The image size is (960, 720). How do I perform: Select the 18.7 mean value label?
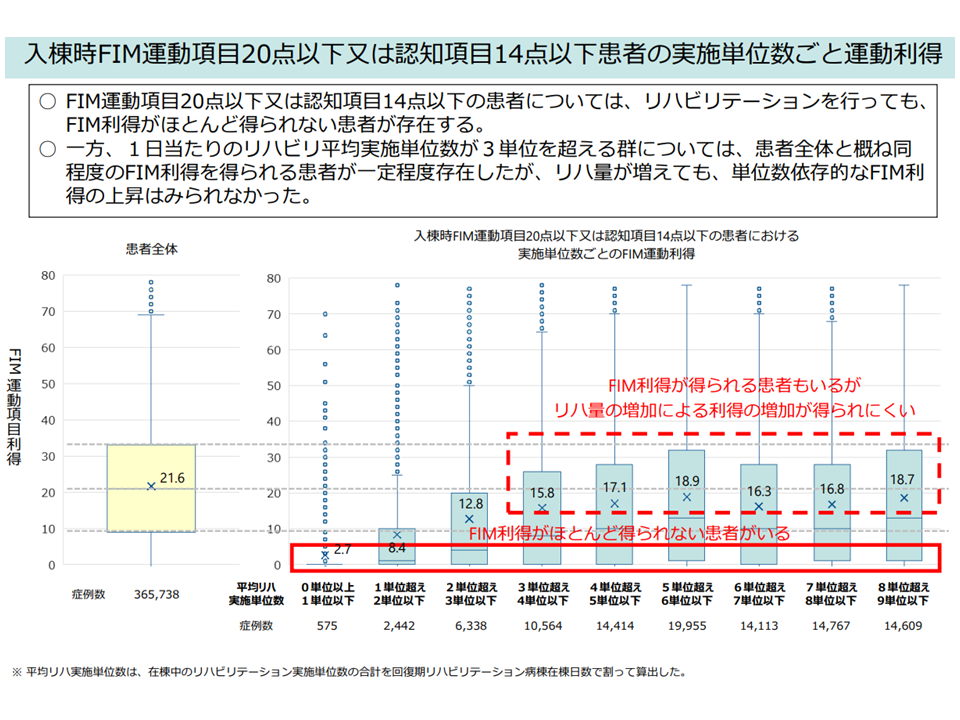904,481
